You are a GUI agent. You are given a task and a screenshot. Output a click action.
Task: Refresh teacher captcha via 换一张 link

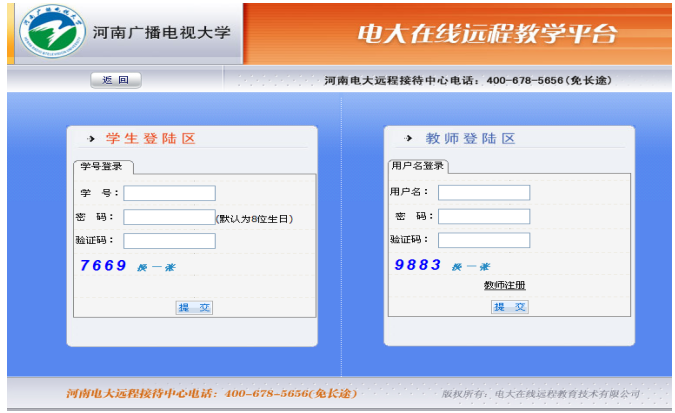[x=471, y=267]
